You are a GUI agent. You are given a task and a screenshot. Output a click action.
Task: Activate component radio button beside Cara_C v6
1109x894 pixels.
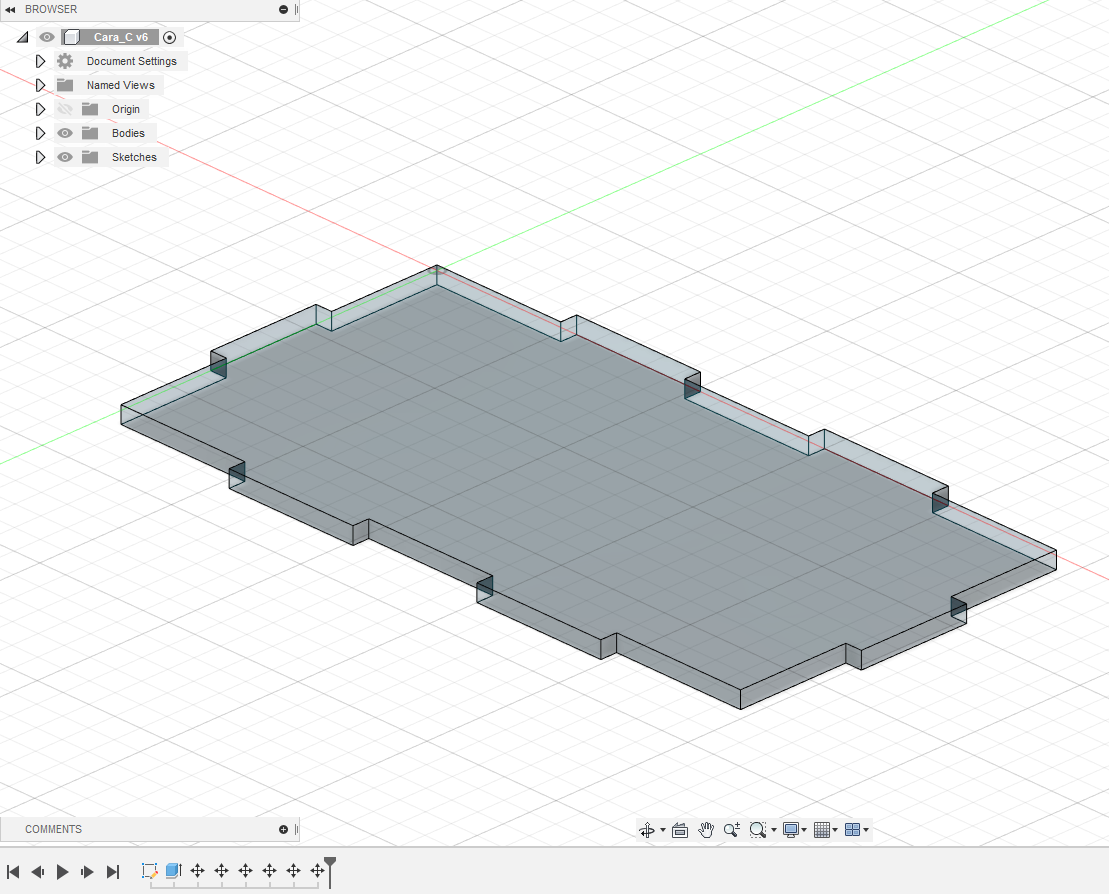[169, 37]
